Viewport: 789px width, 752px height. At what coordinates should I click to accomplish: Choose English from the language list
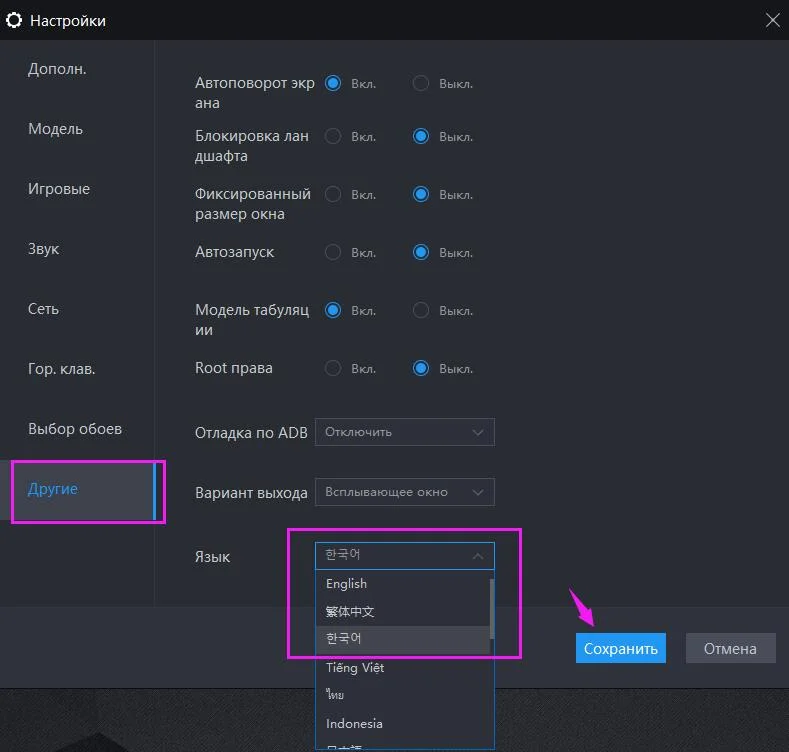402,583
